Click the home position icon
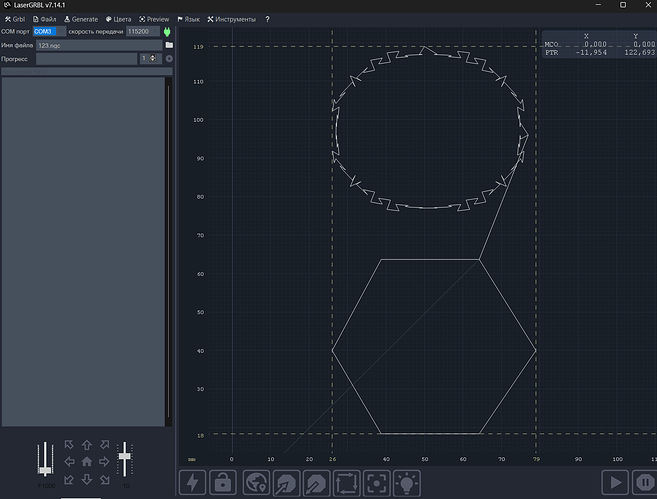 (x=87, y=462)
